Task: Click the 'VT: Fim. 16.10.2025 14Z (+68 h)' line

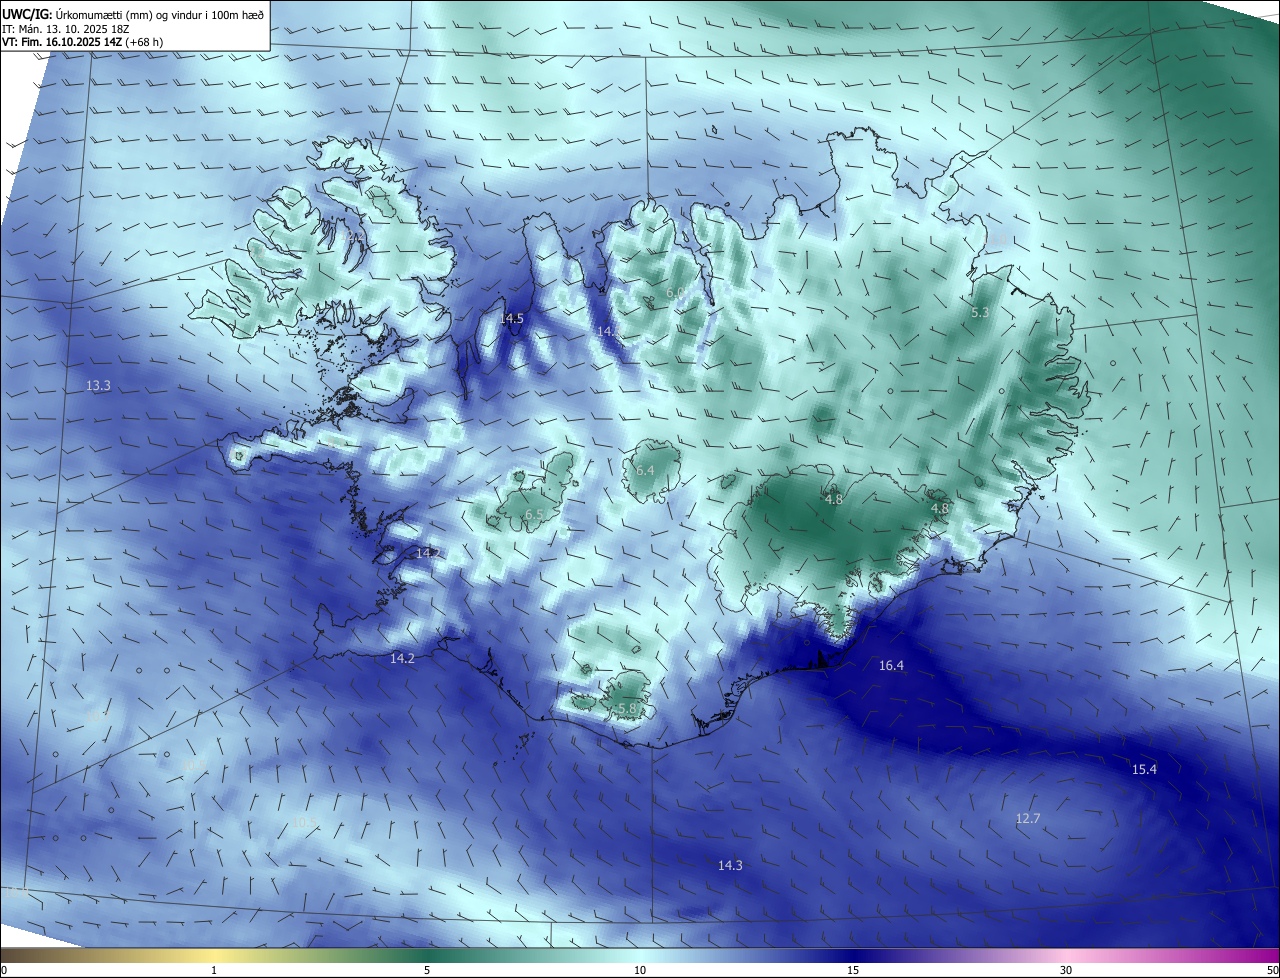Action: [83, 42]
